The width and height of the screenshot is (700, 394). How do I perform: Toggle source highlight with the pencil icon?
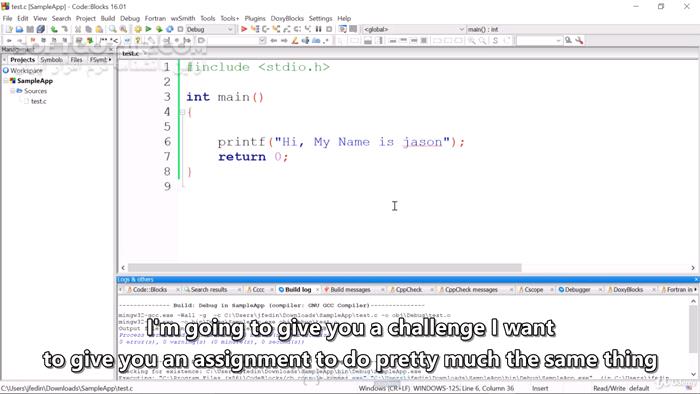[295, 41]
